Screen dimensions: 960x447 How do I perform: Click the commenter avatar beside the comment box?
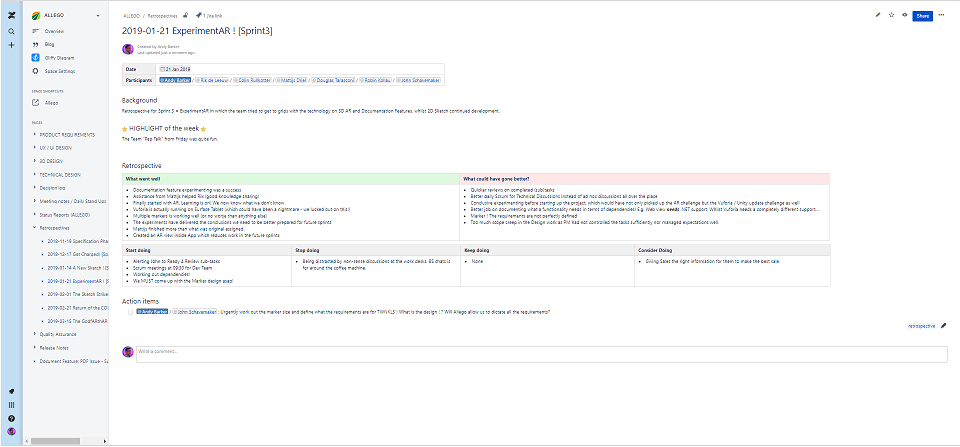coord(128,351)
